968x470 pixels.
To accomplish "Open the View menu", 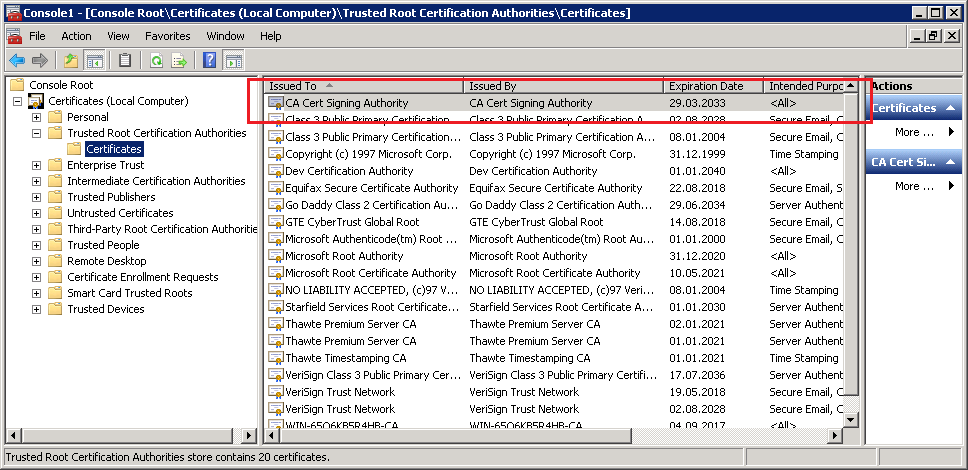I will click(119, 36).
